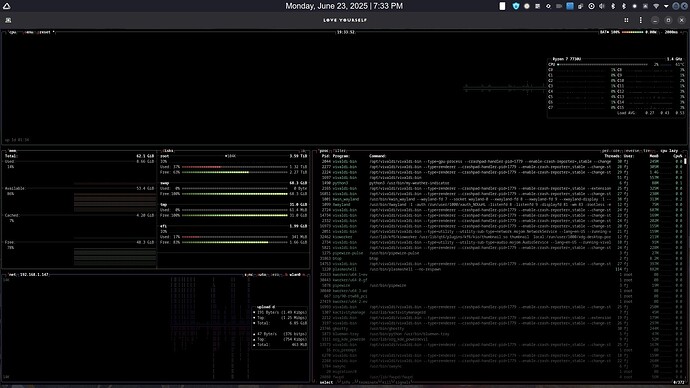The image size is (690, 388).
Task: Click 'kill' at bottom of proc box
Action: click(386, 382)
